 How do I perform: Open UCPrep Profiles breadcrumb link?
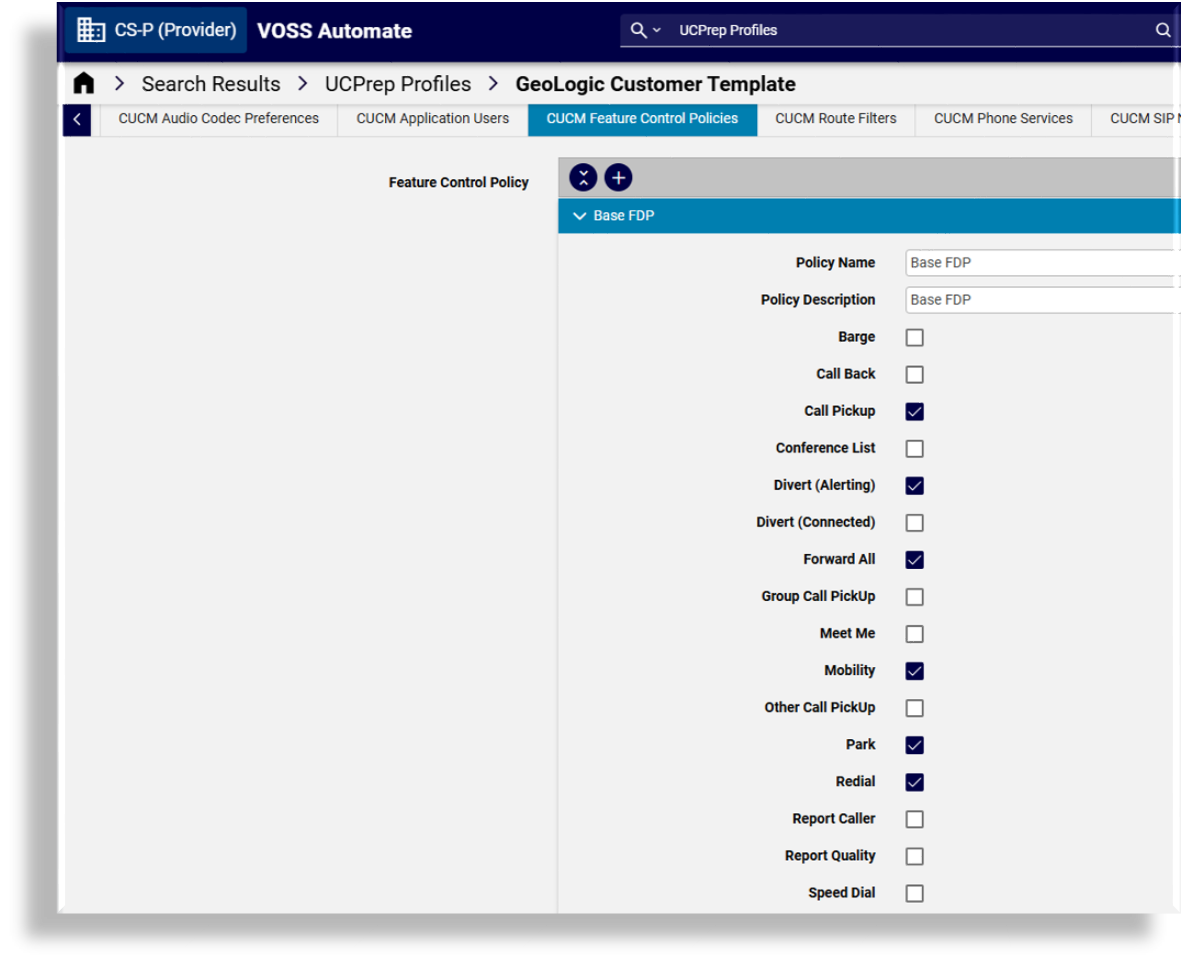coord(398,84)
